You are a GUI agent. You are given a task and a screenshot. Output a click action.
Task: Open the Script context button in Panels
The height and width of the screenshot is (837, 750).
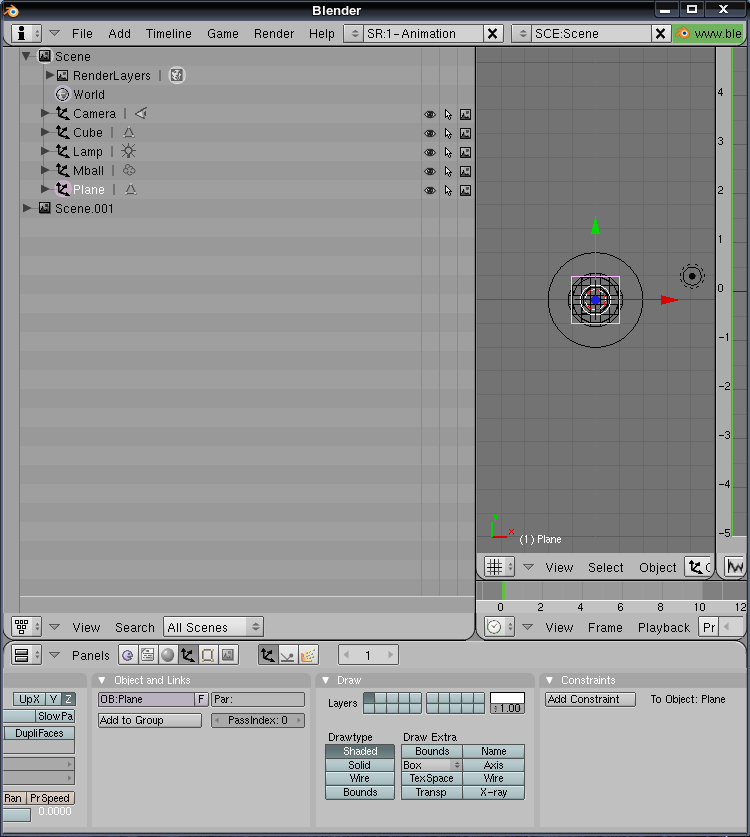click(x=147, y=655)
